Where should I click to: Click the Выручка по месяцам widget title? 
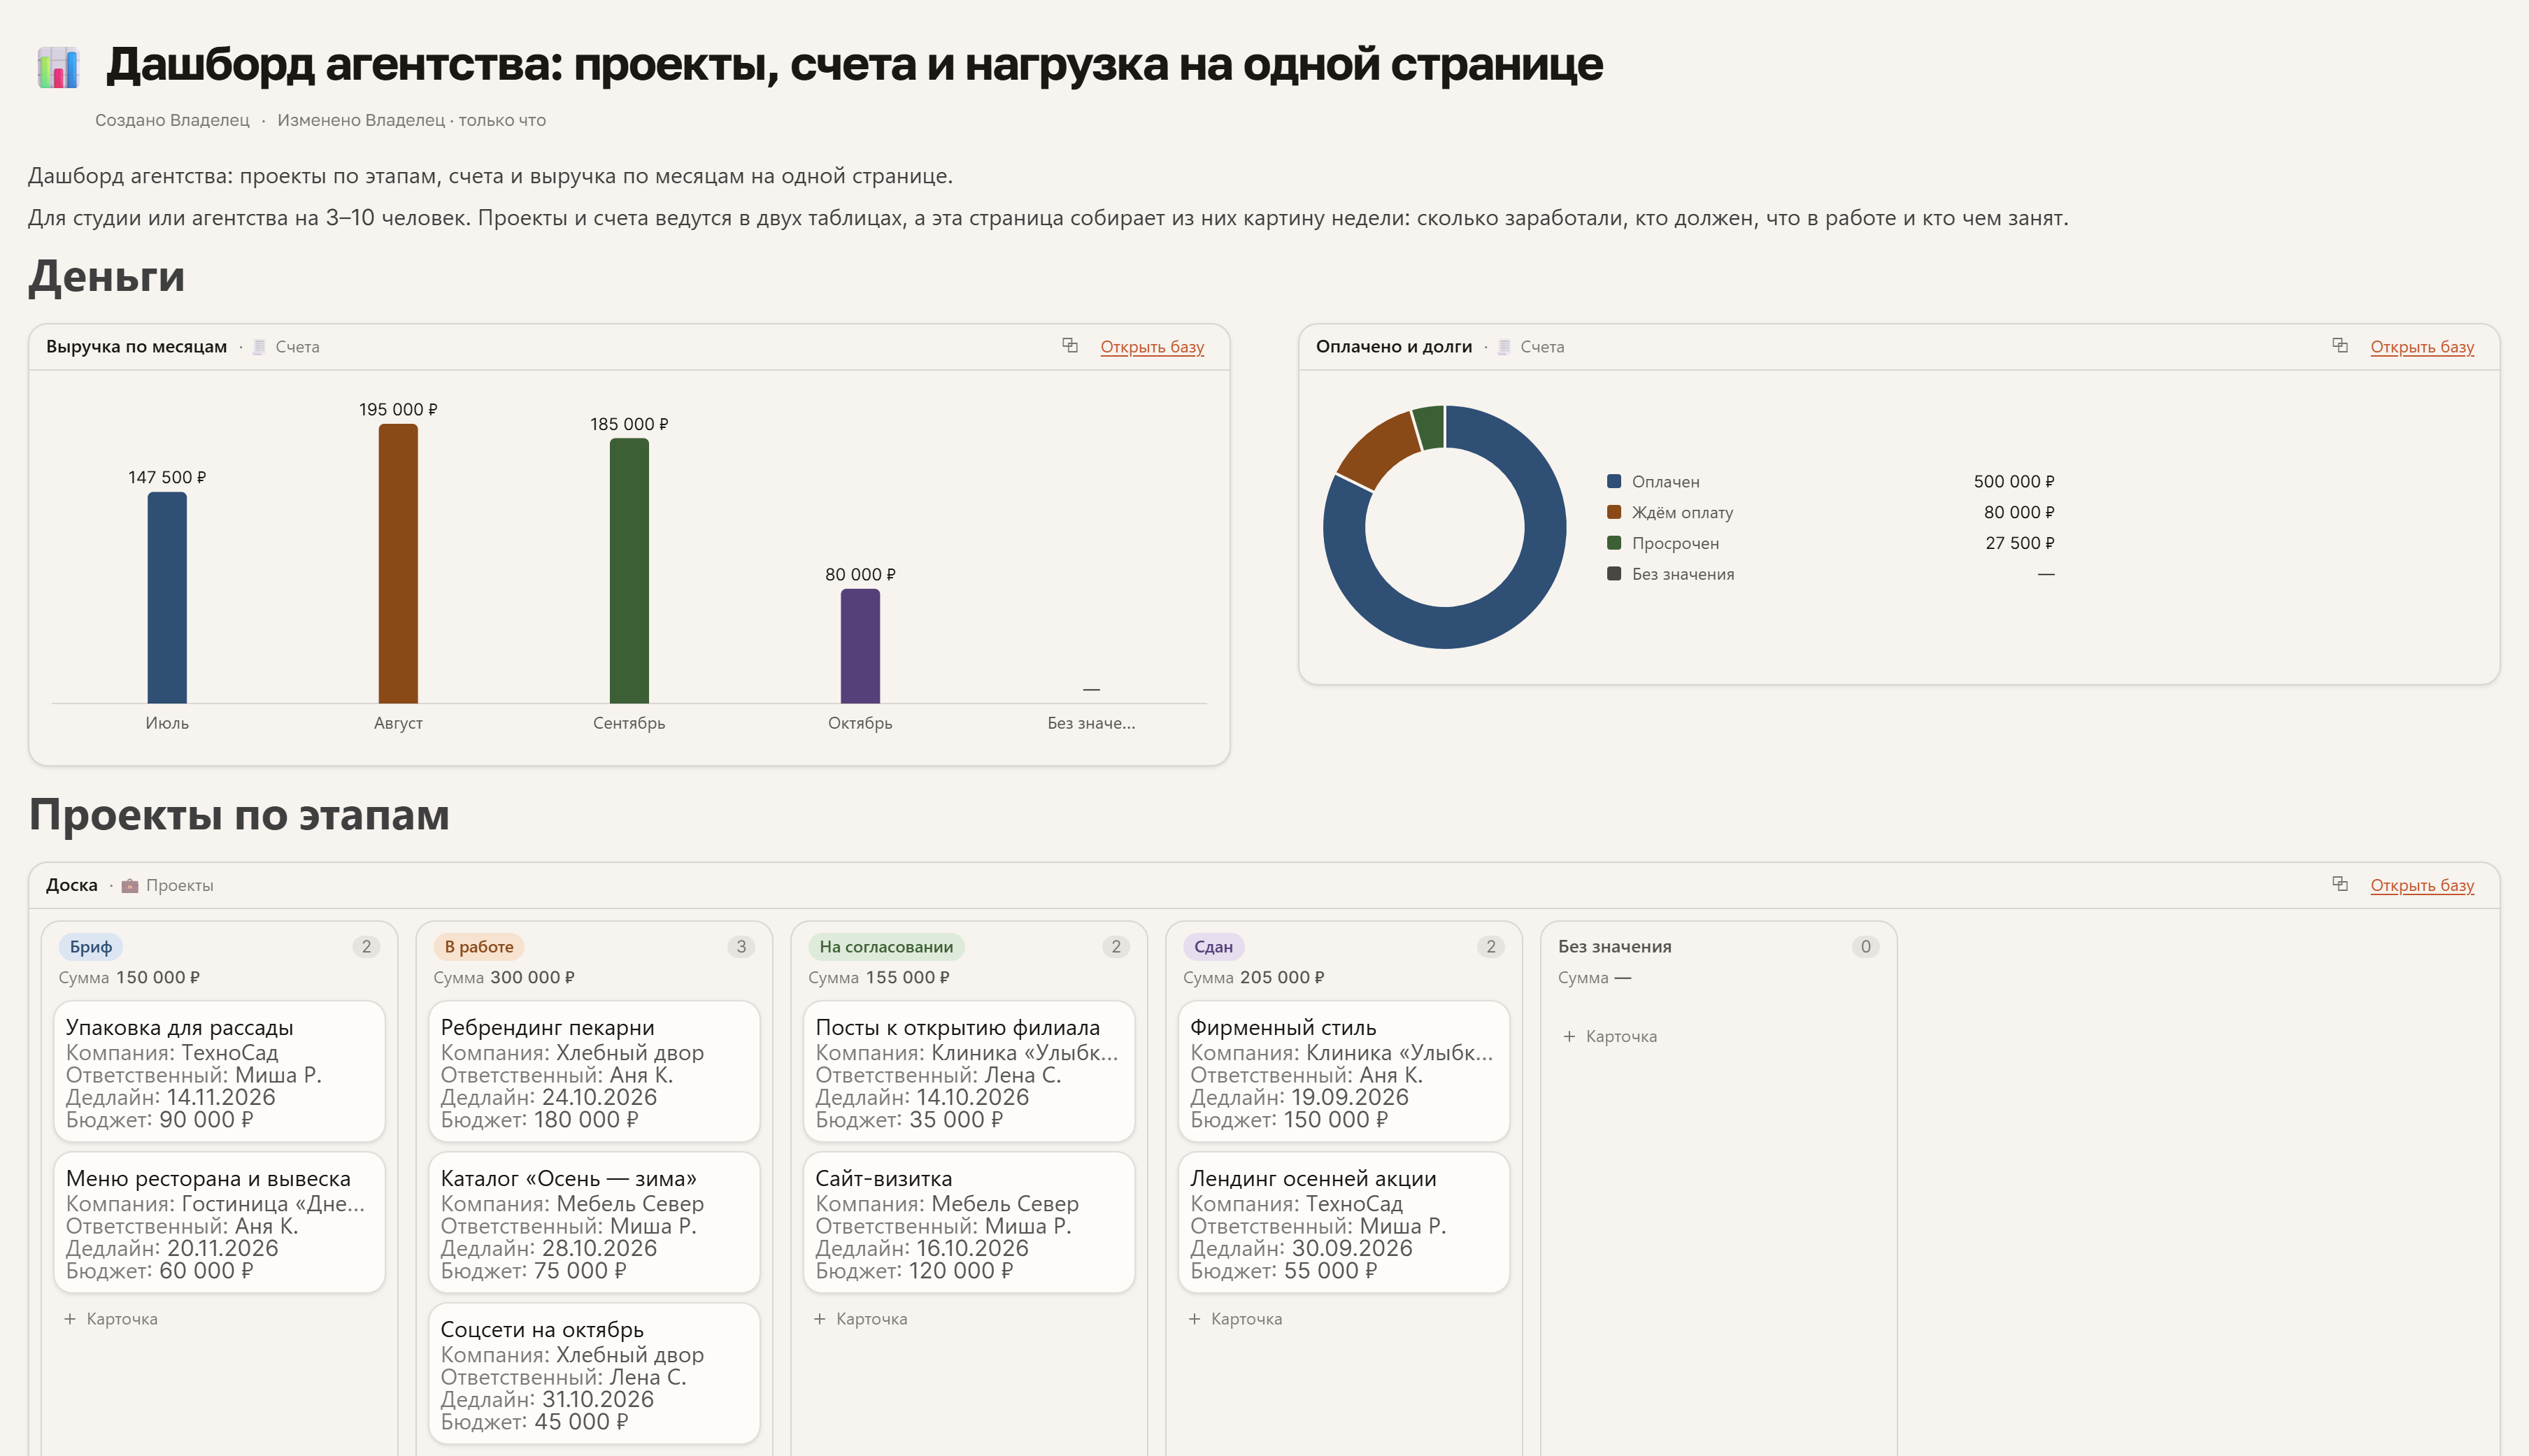pos(136,347)
